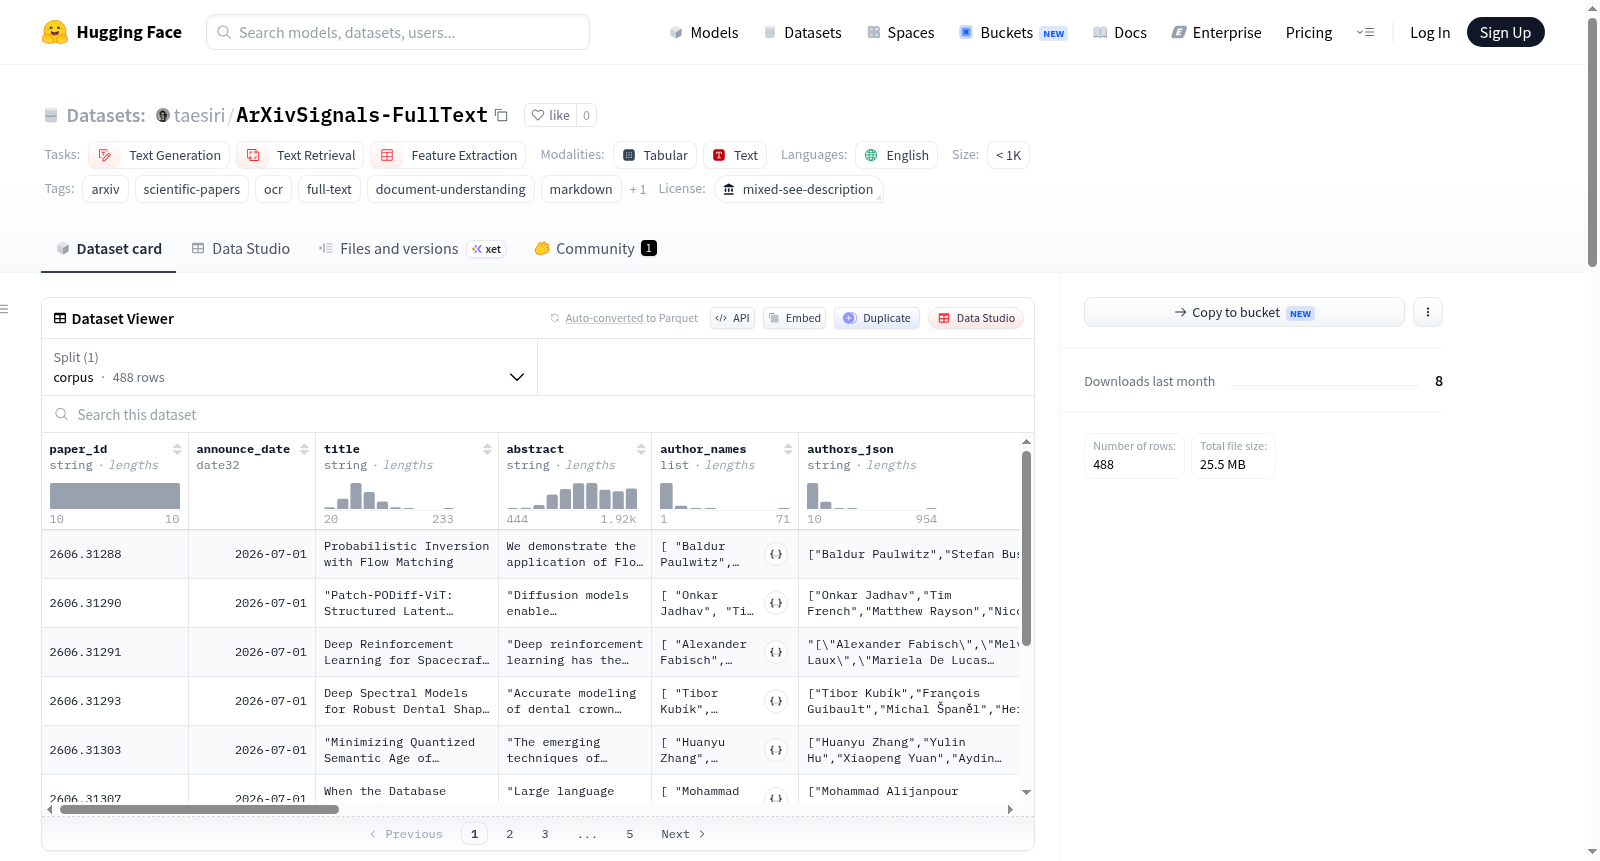
Task: Expand author_names list for Tibor Kubík row
Action: [776, 701]
